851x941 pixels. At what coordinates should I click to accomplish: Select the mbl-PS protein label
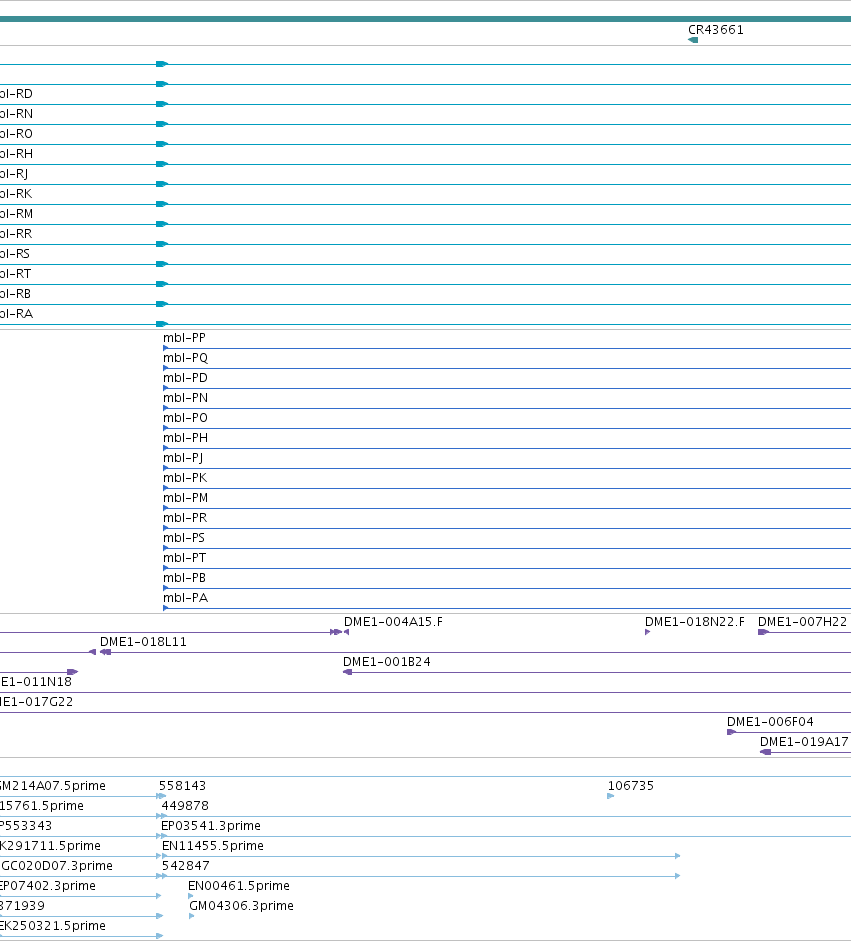(184, 538)
